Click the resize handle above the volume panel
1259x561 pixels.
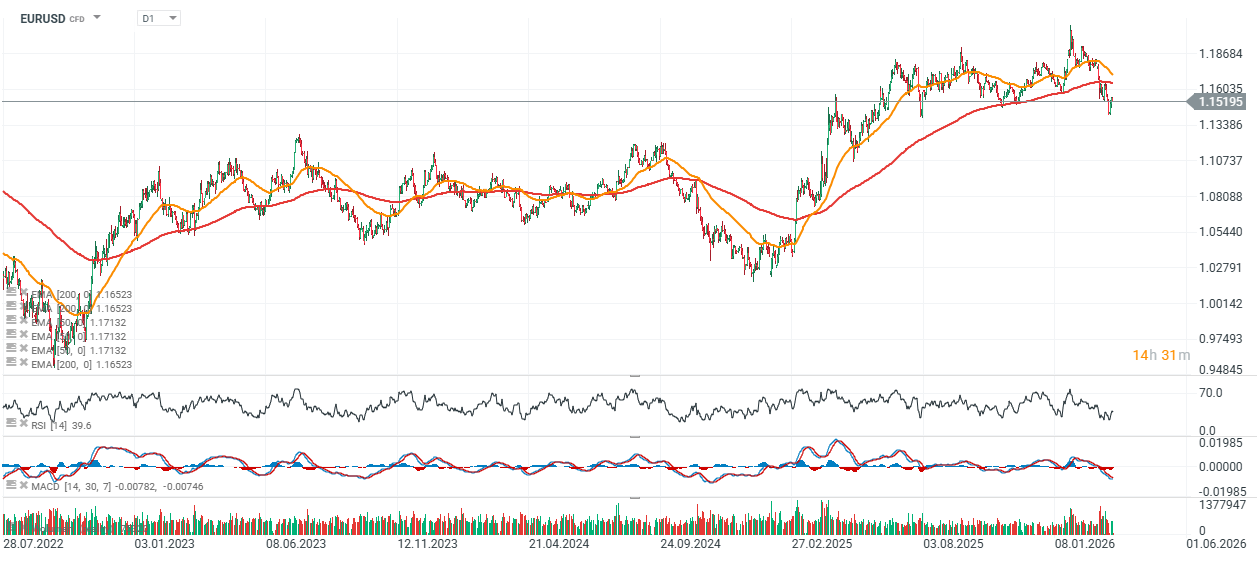634,497
